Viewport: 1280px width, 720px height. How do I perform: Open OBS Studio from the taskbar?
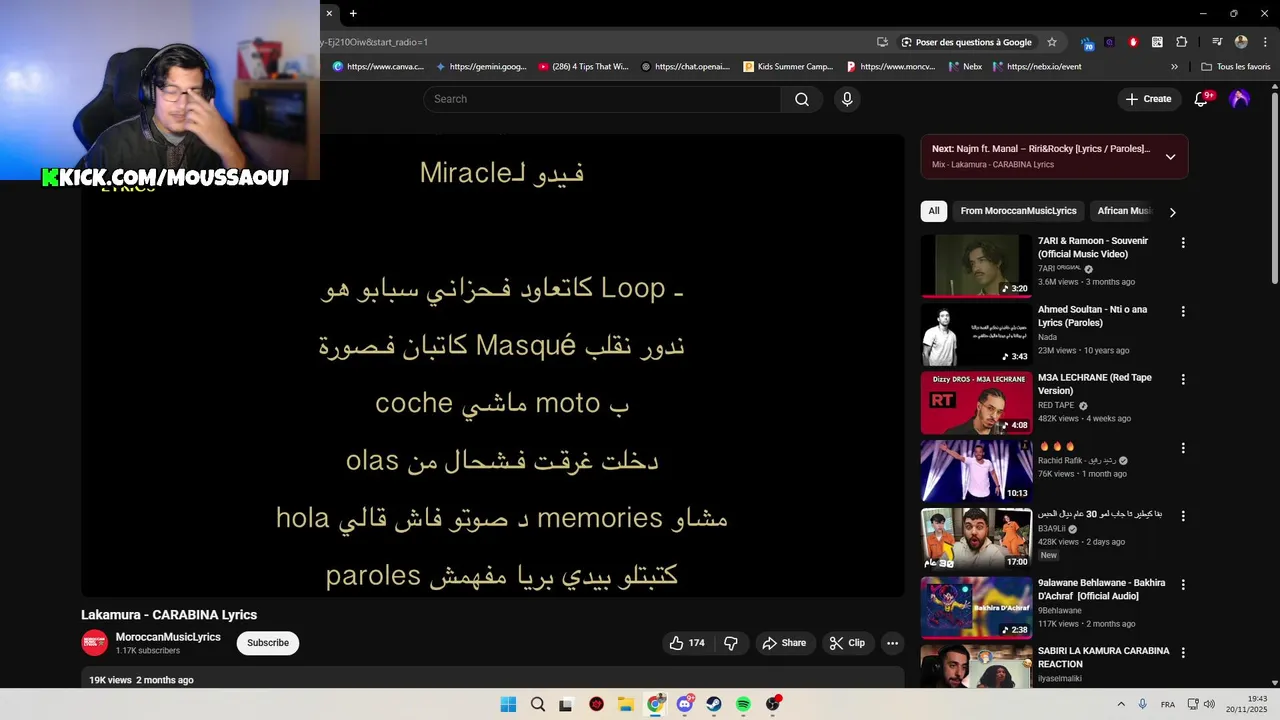click(773, 704)
